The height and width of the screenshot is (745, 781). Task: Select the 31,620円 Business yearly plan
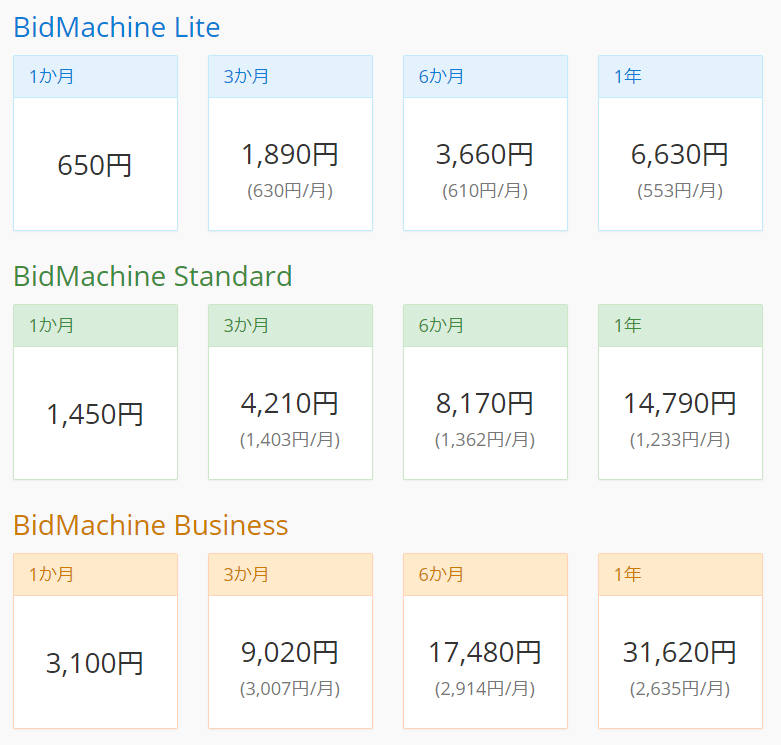click(680, 653)
